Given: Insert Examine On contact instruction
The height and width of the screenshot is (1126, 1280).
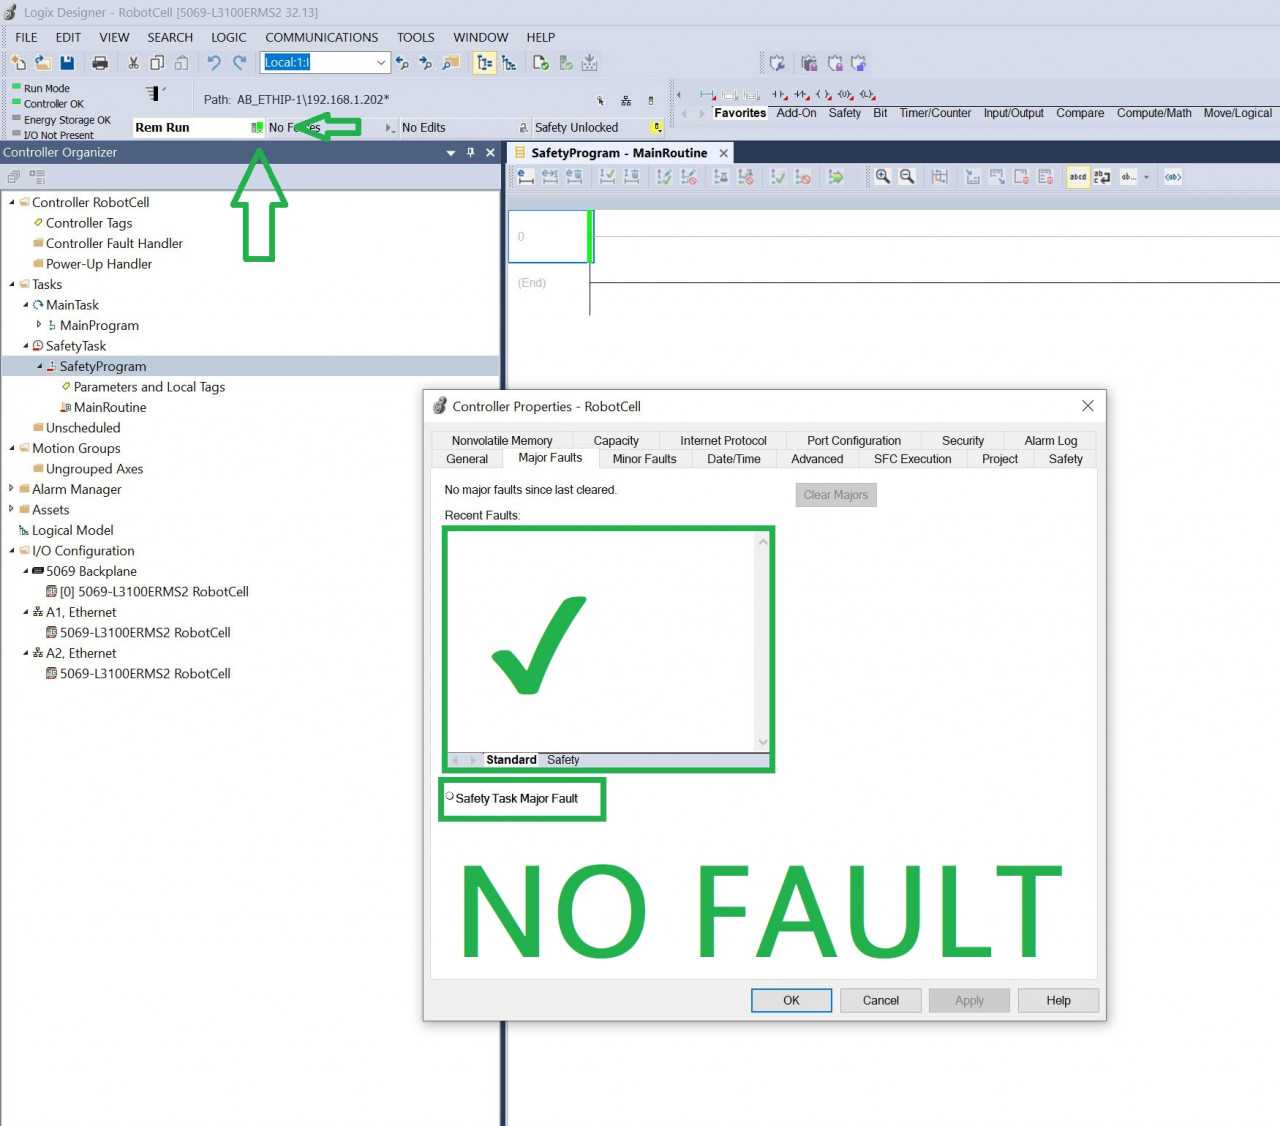Looking at the screenshot, I should 780,95.
